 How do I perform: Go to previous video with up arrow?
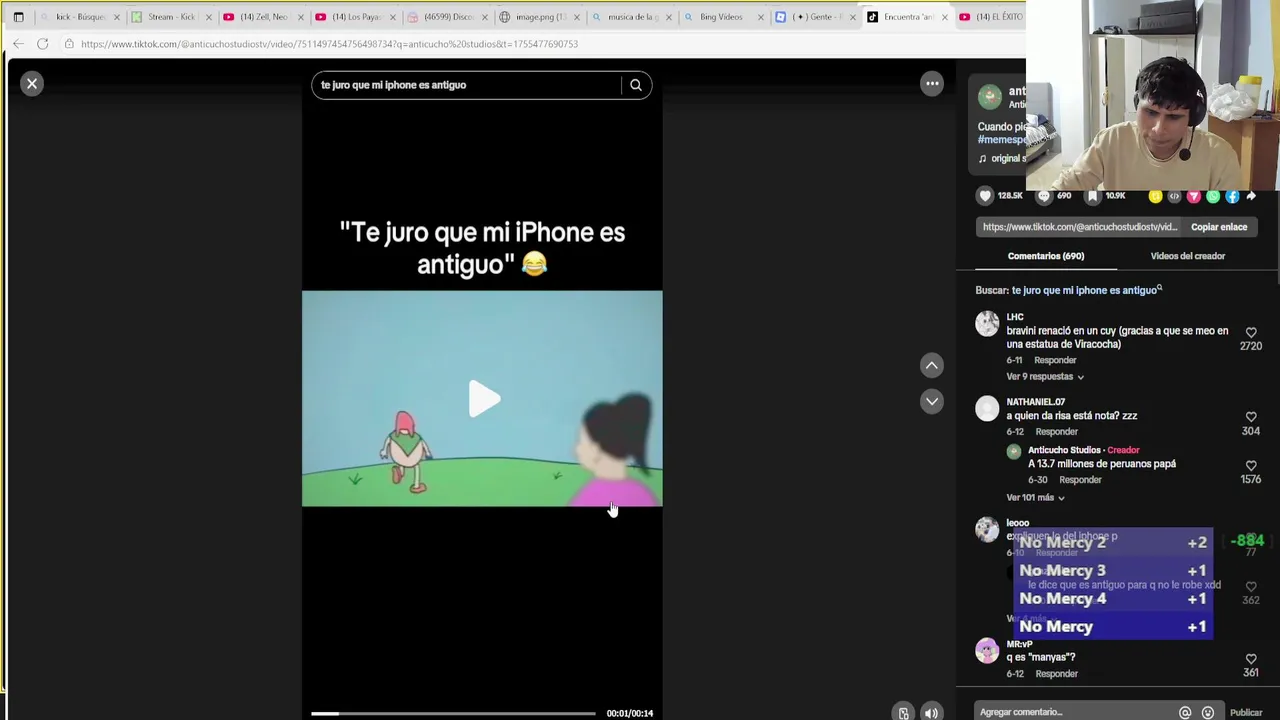click(x=932, y=366)
